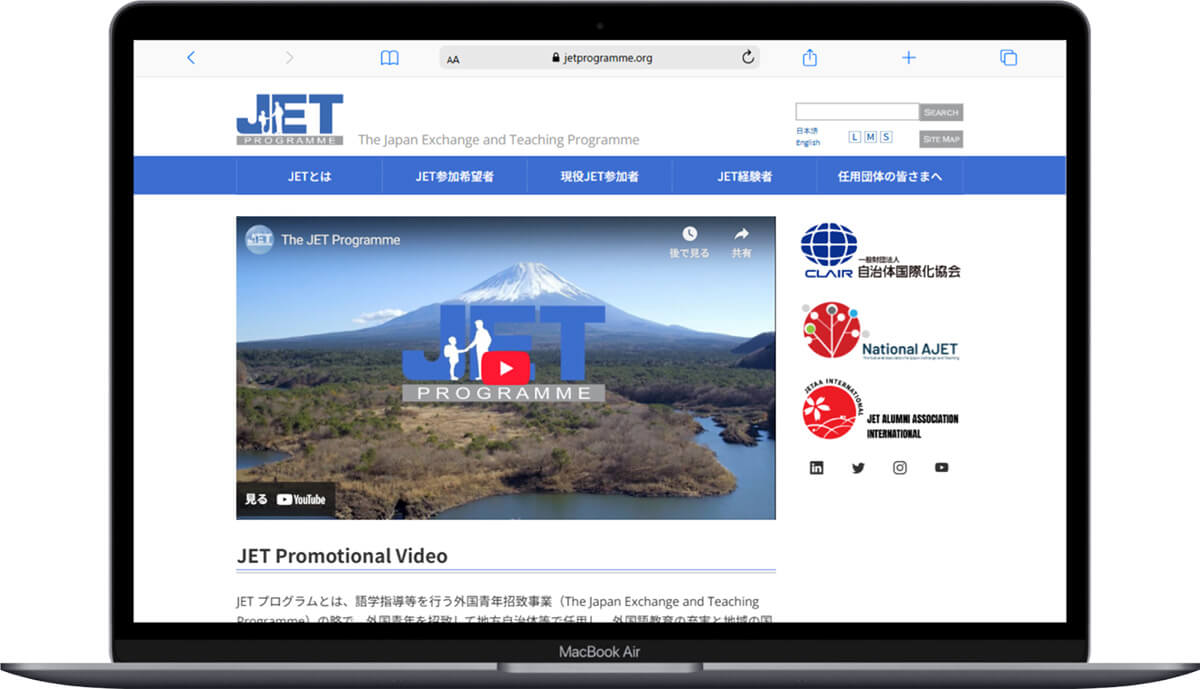The width and height of the screenshot is (1200, 689).
Task: Click the Safari share icon
Action: point(810,58)
